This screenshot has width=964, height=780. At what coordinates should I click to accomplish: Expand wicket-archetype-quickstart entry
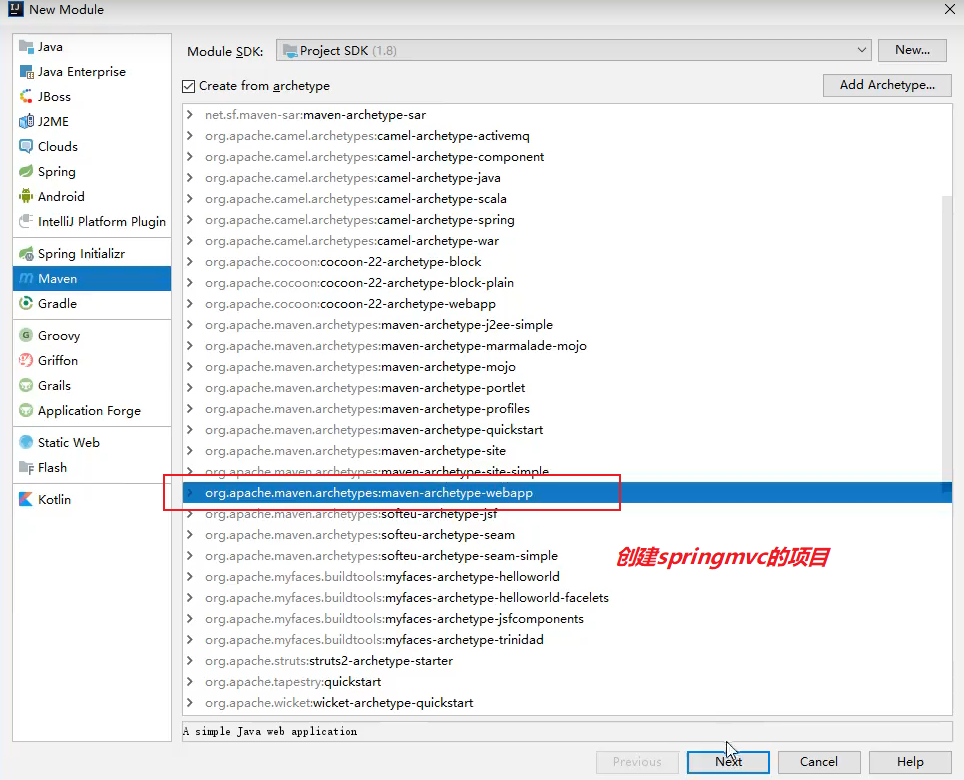coord(190,703)
